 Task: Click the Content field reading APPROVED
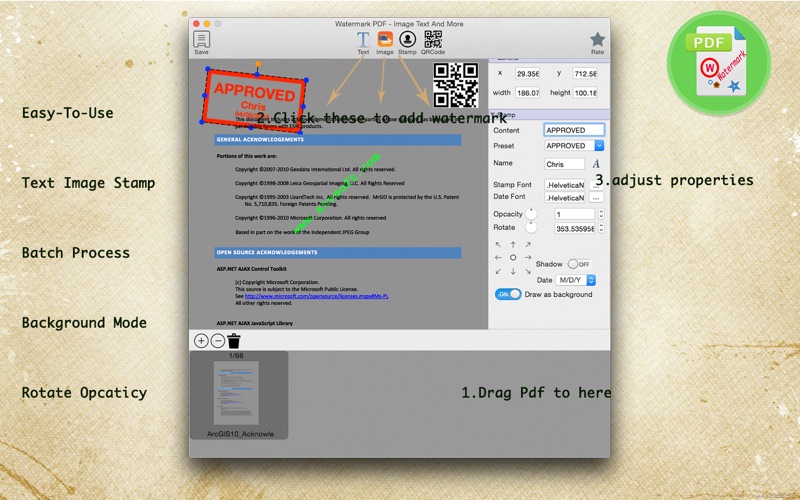[x=574, y=130]
